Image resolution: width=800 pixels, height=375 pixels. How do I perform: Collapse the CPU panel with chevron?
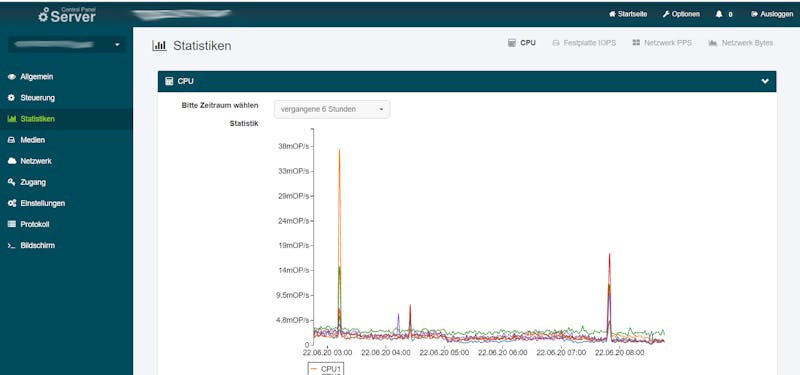(765, 81)
